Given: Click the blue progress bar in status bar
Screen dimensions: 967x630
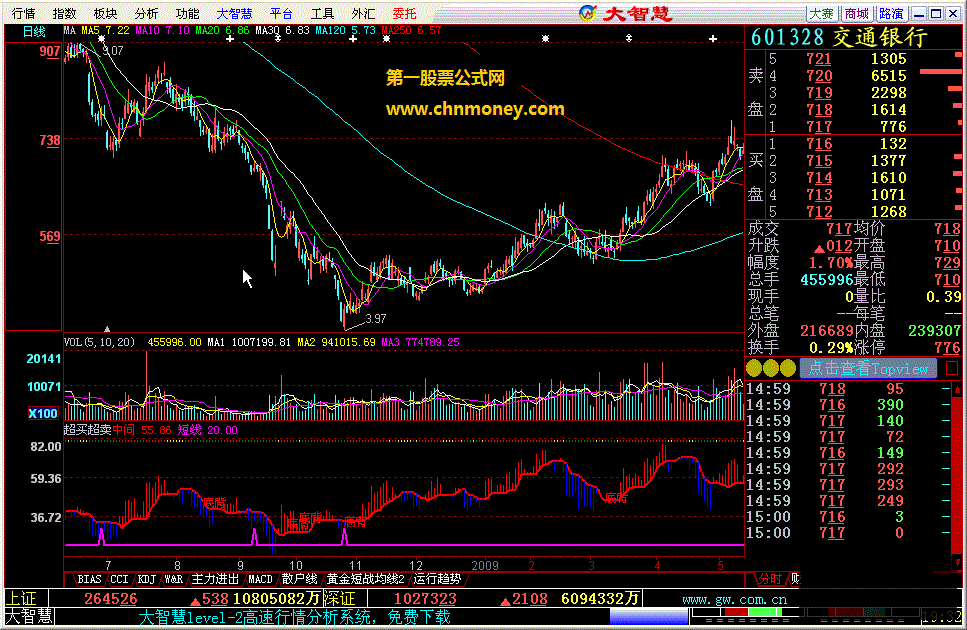Looking at the screenshot, I should tap(649, 616).
